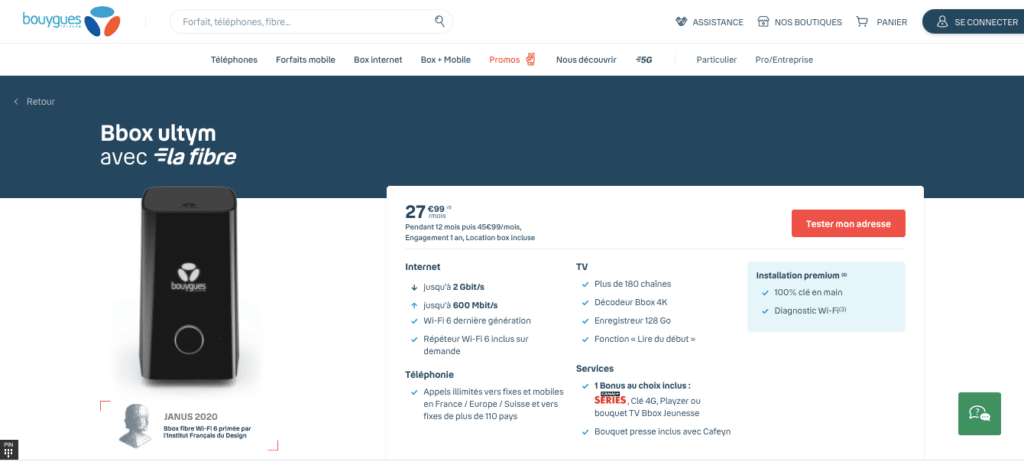Click the Fonction « Lire du début » text
Screen dimensions: 1024x462
pos(645,339)
